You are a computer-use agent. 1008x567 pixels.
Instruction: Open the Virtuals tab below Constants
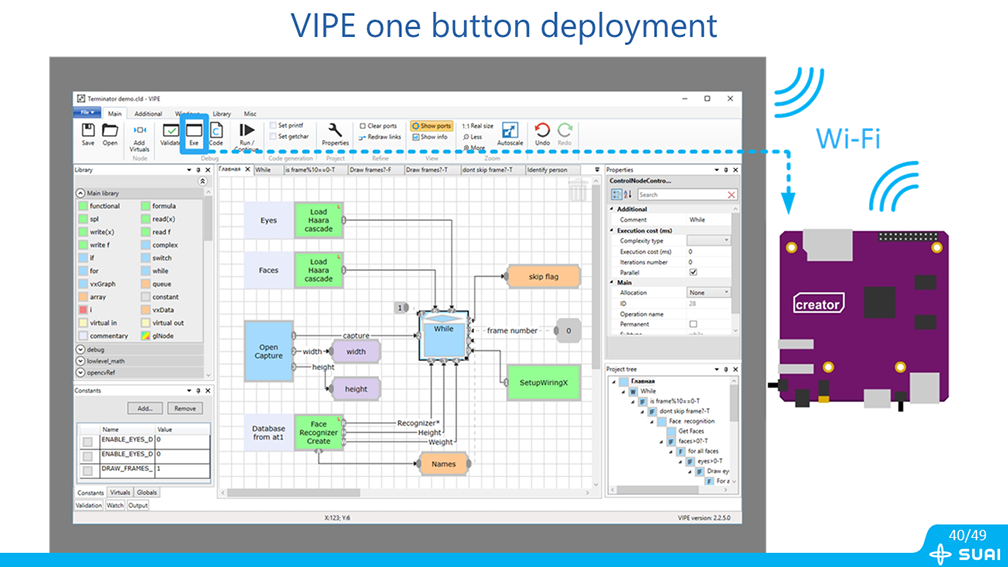click(x=120, y=492)
